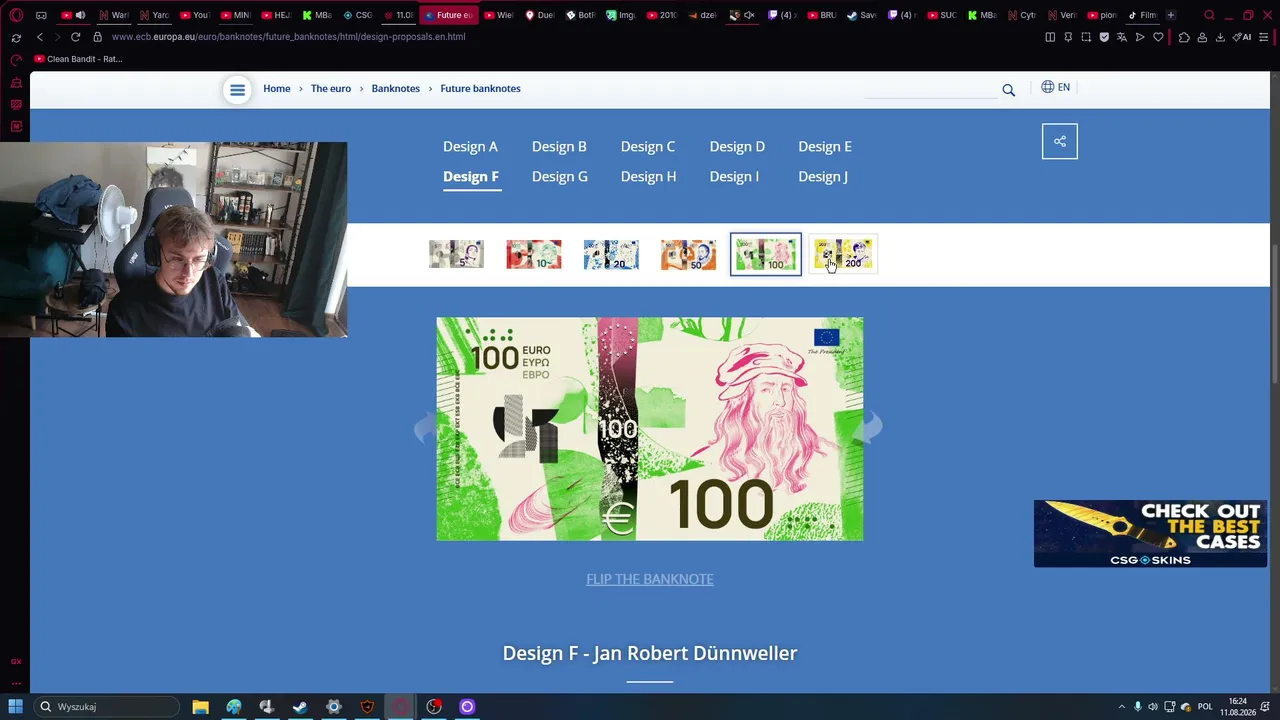Pin this page with the pinboard icon
1280x720 pixels.
[1068, 37]
